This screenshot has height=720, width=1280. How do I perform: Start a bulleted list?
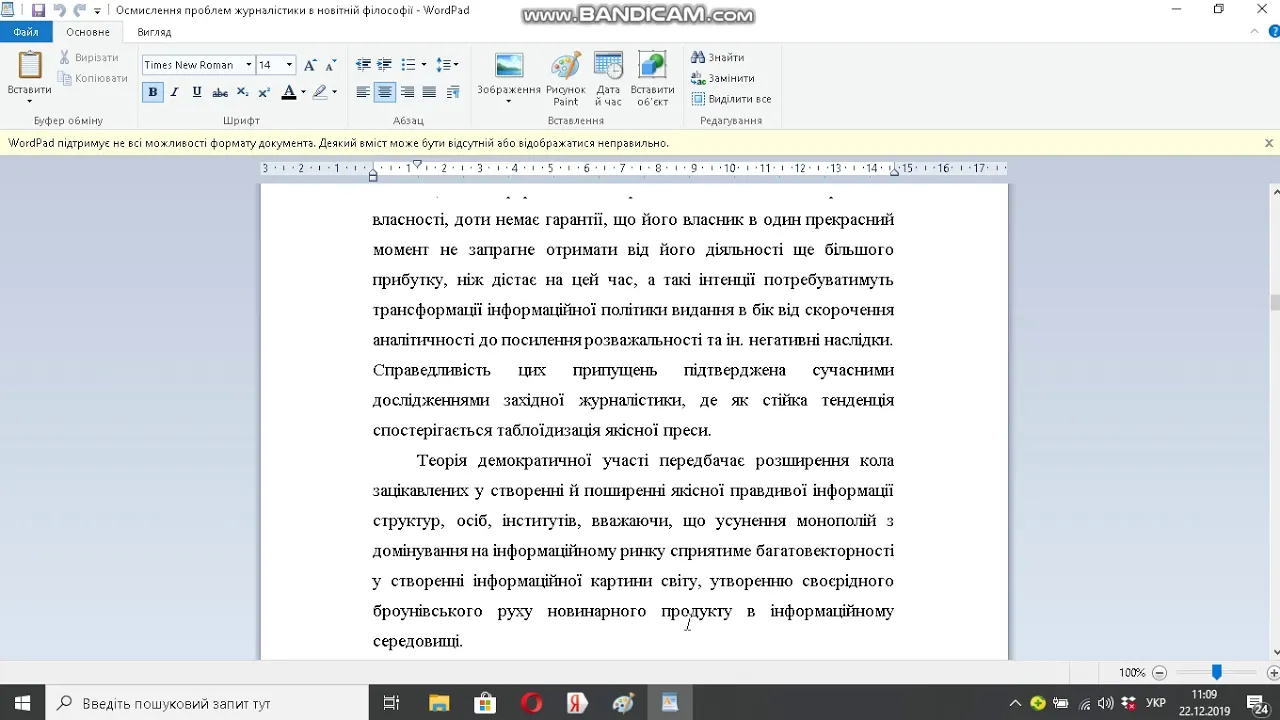(408, 65)
